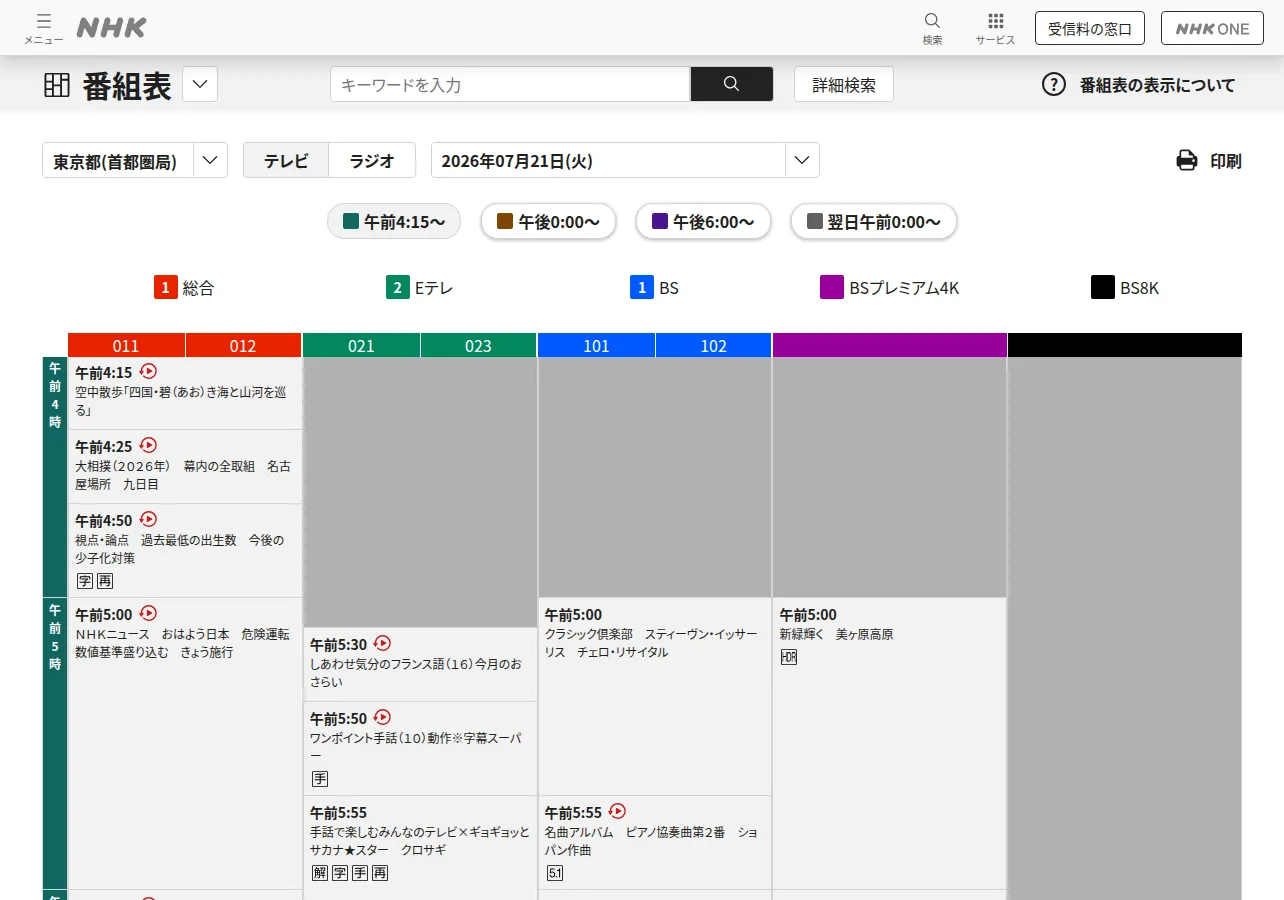Click green Eテレ channel 2 icon
The image size is (1284, 900).
[398, 287]
